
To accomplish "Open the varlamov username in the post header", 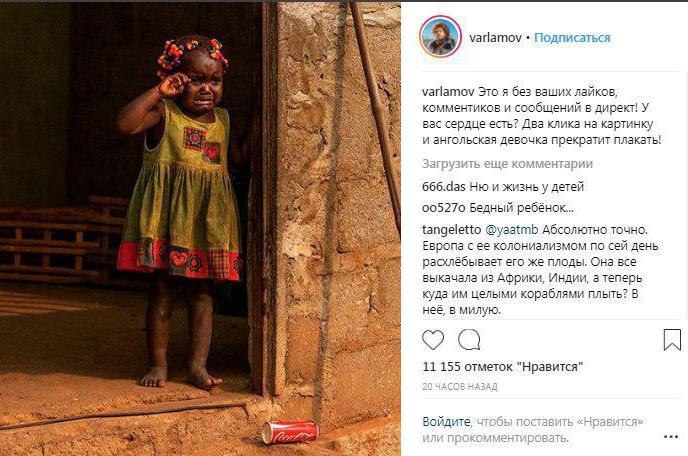I will (x=495, y=38).
